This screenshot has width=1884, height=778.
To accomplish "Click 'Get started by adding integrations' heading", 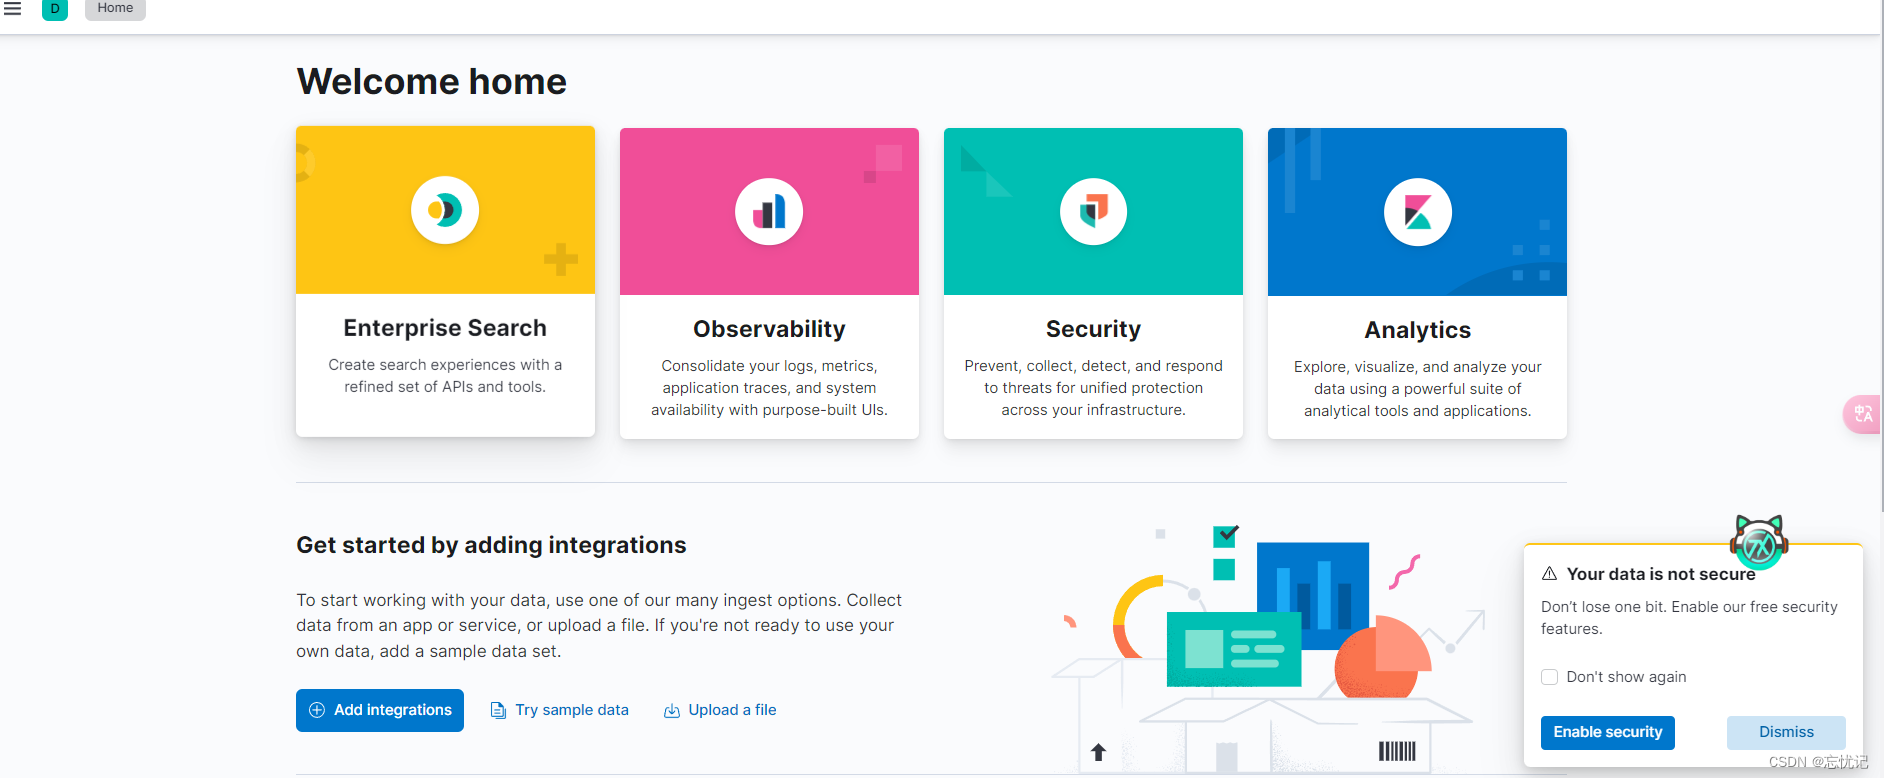I will [x=491, y=545].
